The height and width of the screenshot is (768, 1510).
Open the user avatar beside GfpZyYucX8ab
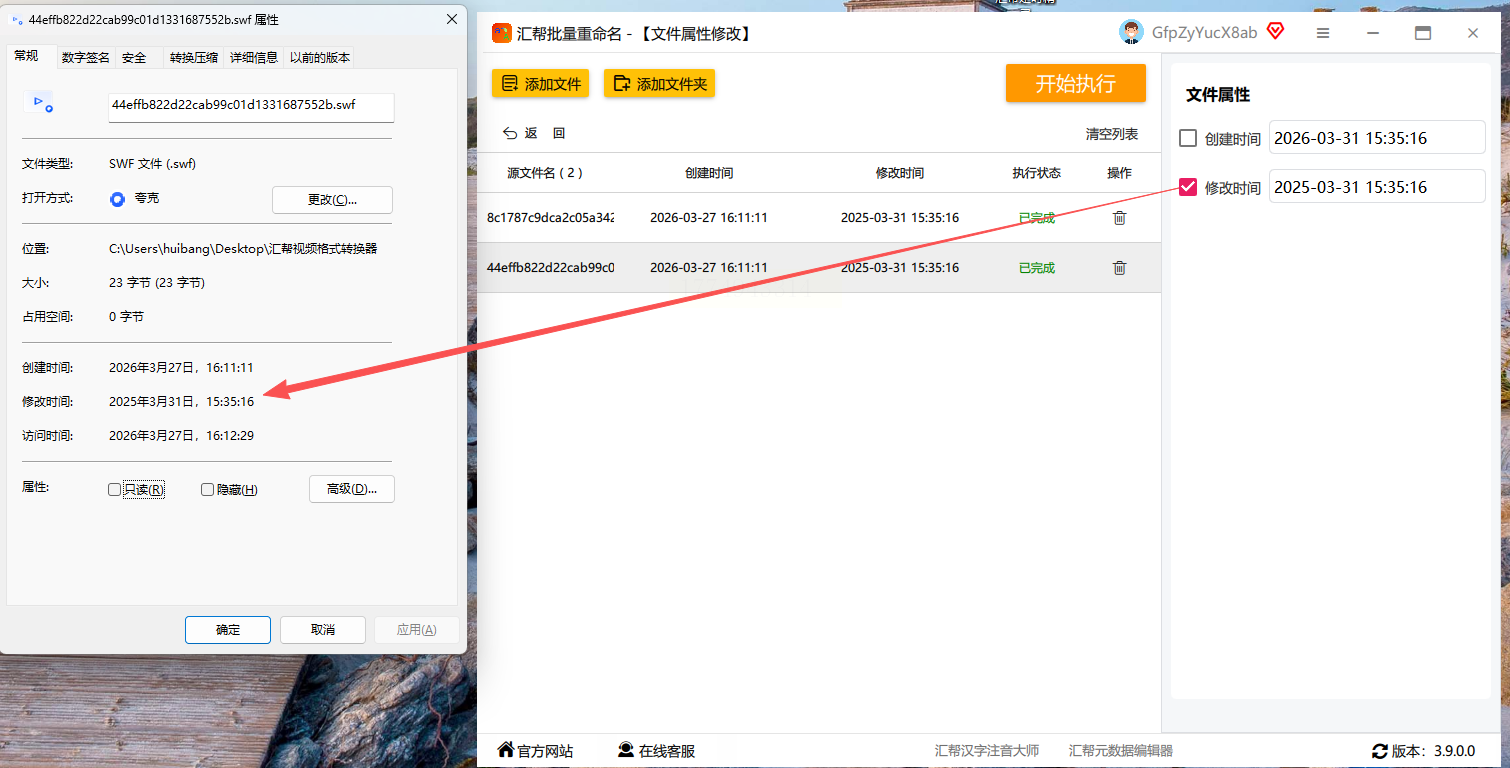[x=1131, y=32]
